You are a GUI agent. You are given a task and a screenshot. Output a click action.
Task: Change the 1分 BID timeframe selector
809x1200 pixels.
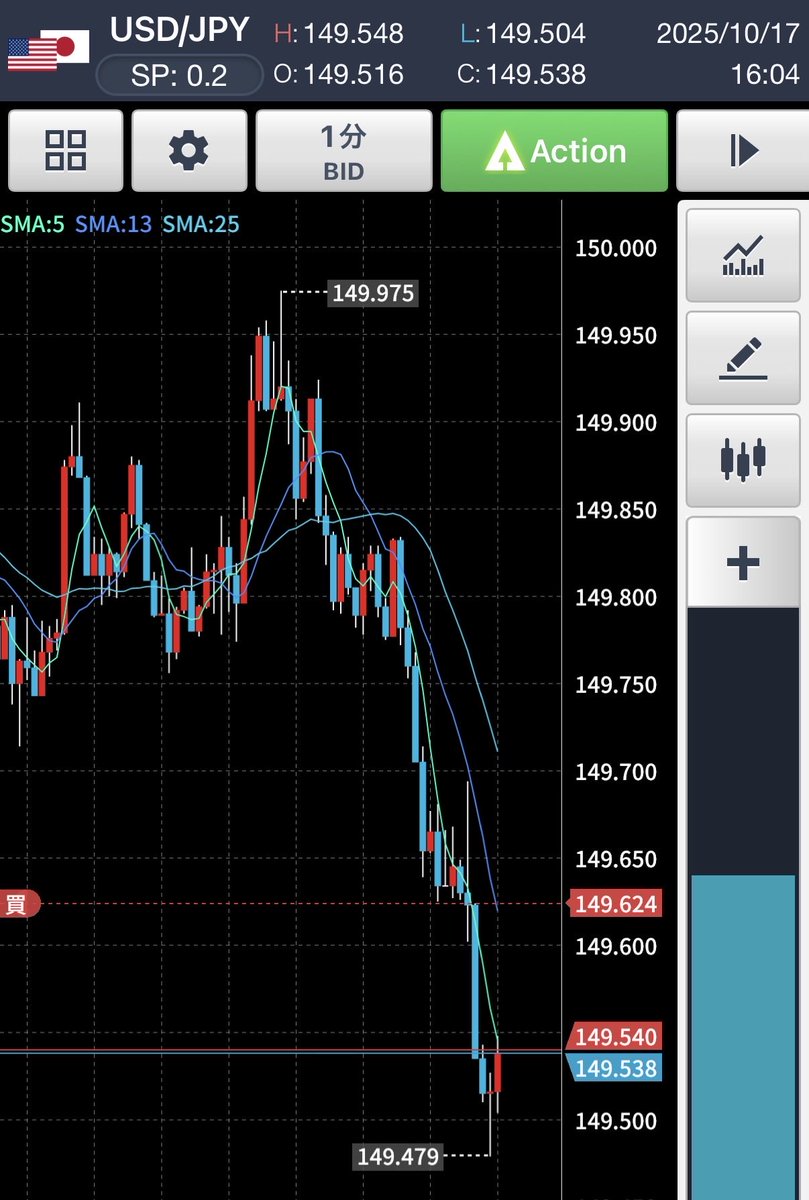[x=344, y=151]
